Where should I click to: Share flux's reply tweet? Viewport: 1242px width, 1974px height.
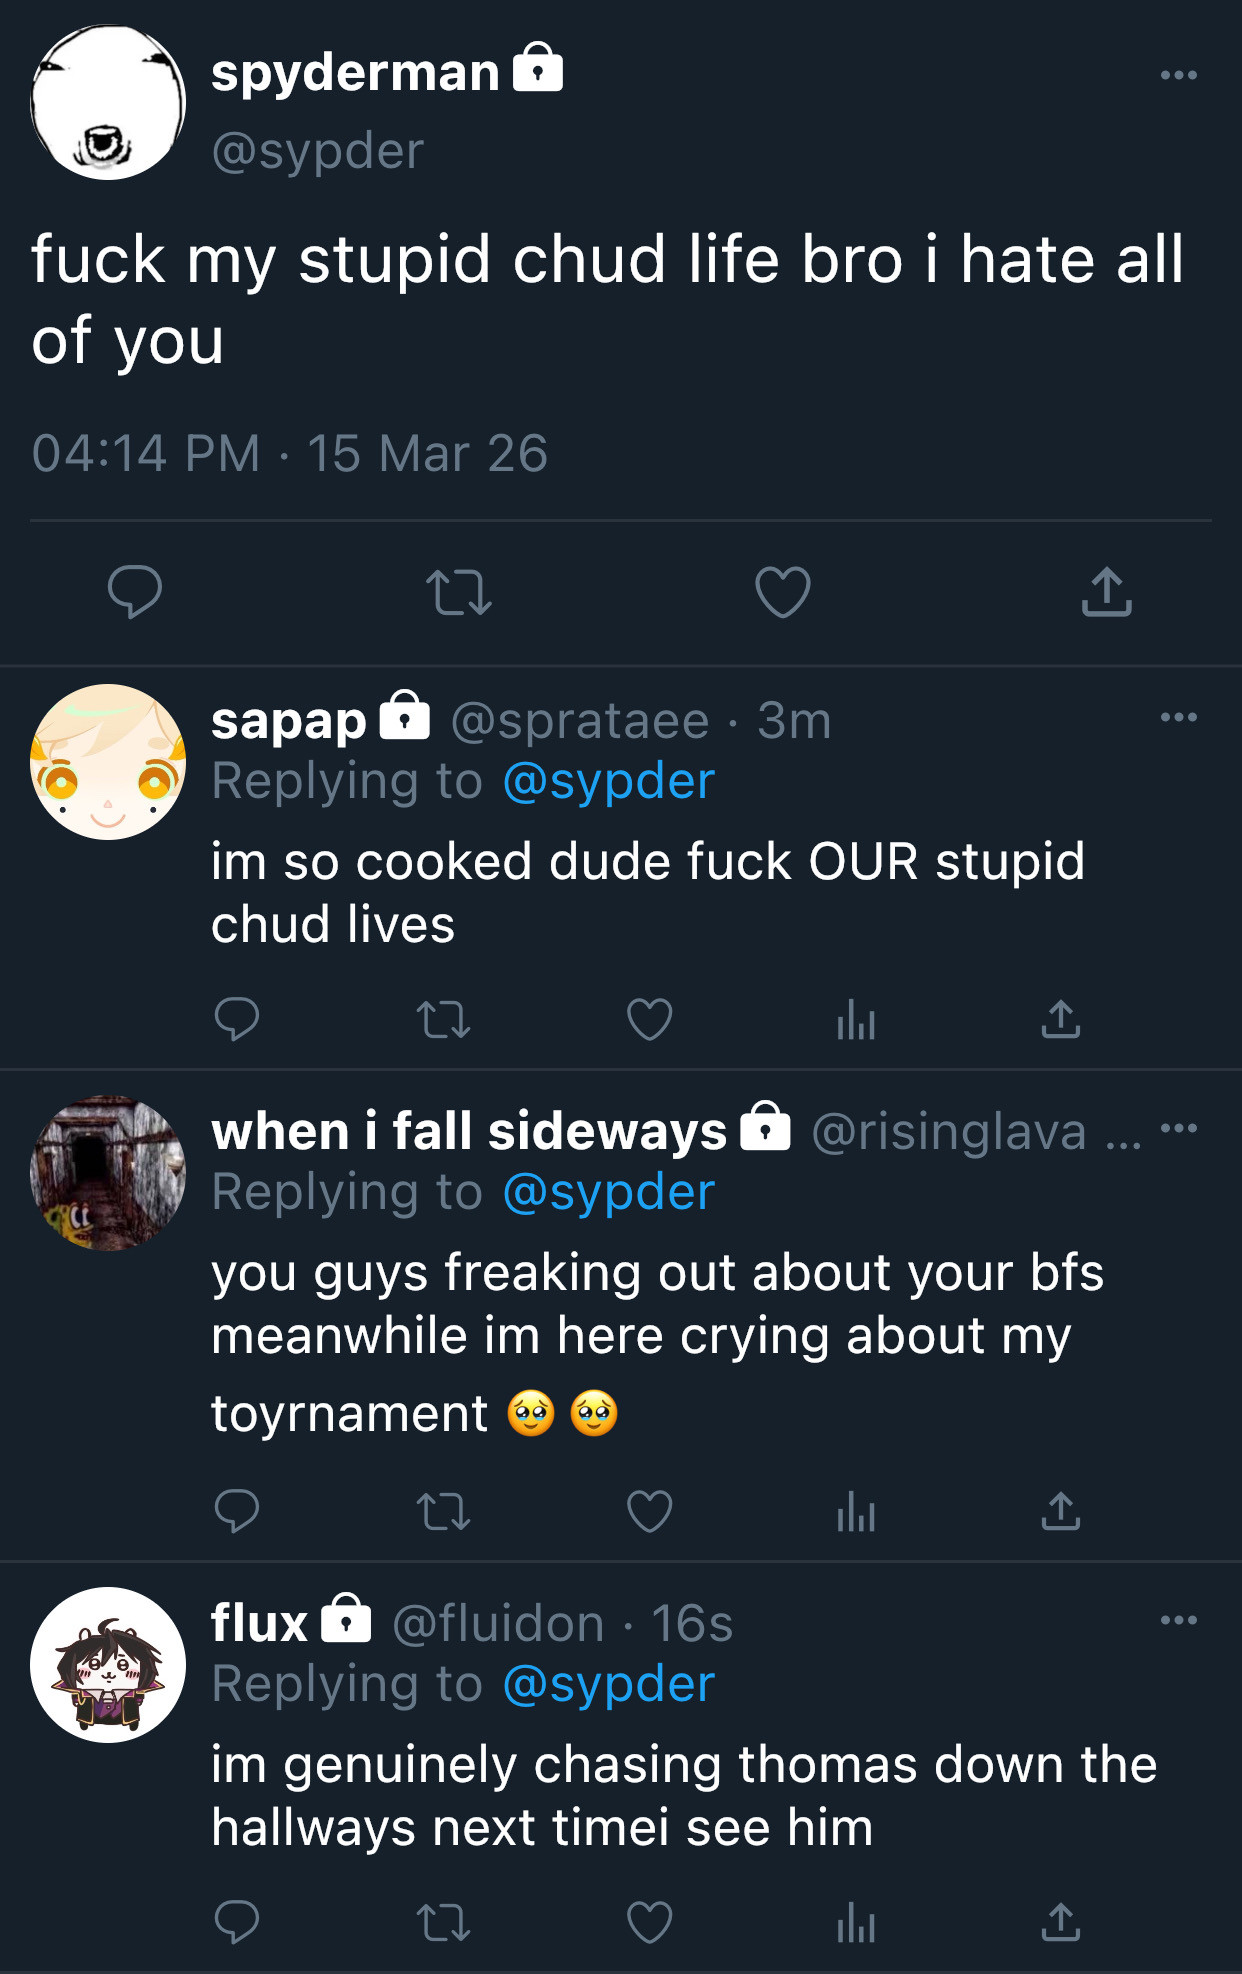pyautogui.click(x=1061, y=1921)
